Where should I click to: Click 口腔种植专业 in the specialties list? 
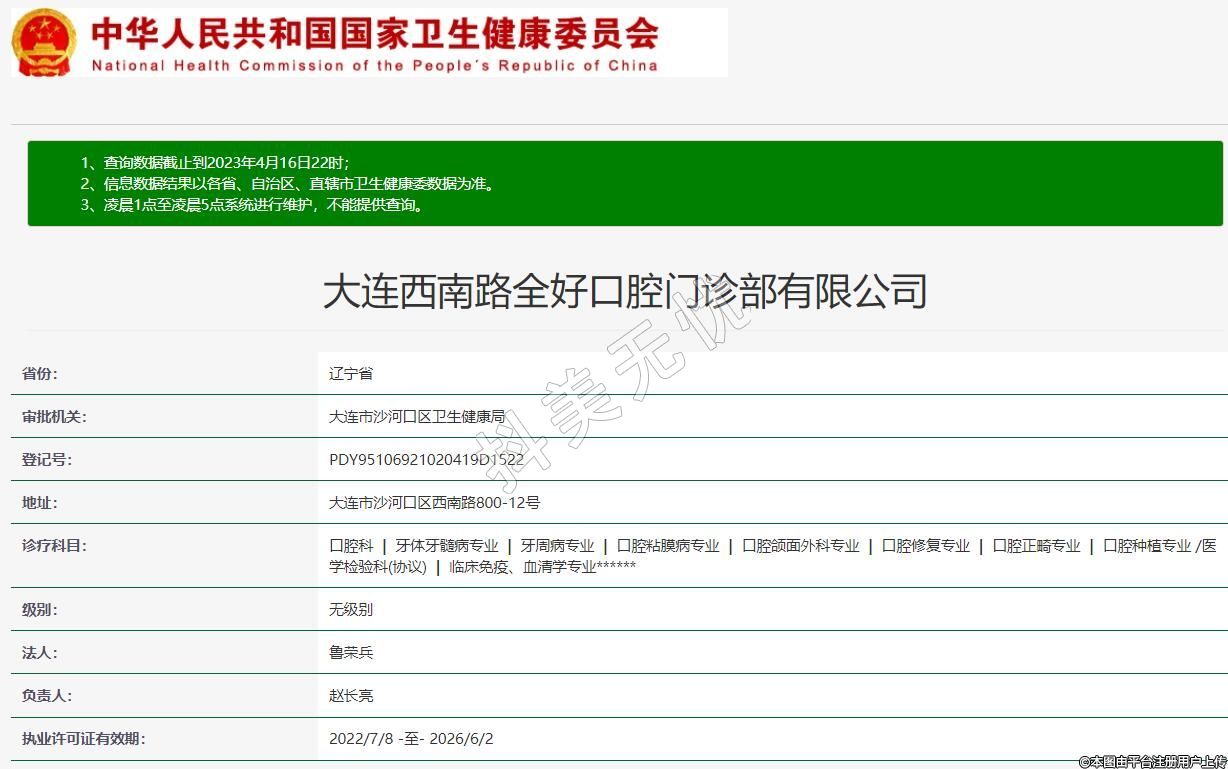point(1147,546)
